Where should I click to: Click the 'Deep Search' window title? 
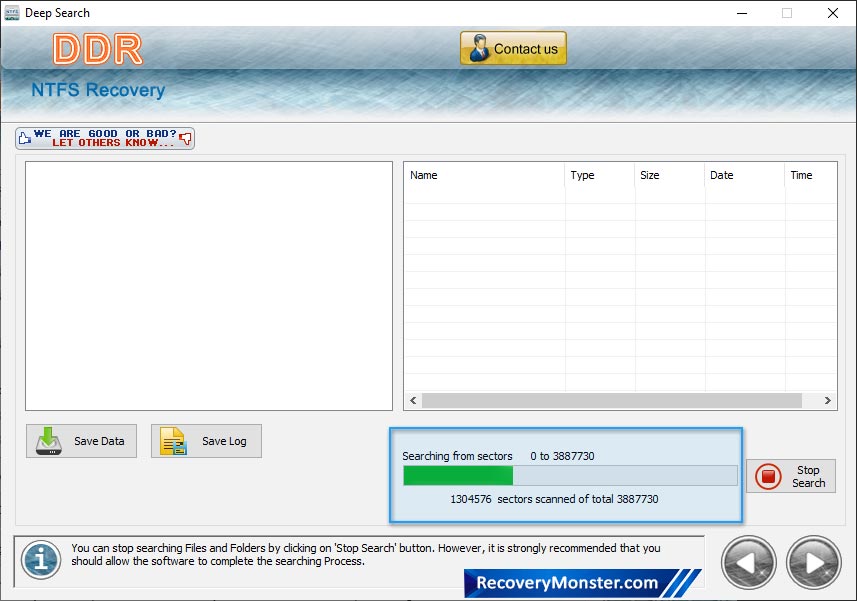(57, 13)
